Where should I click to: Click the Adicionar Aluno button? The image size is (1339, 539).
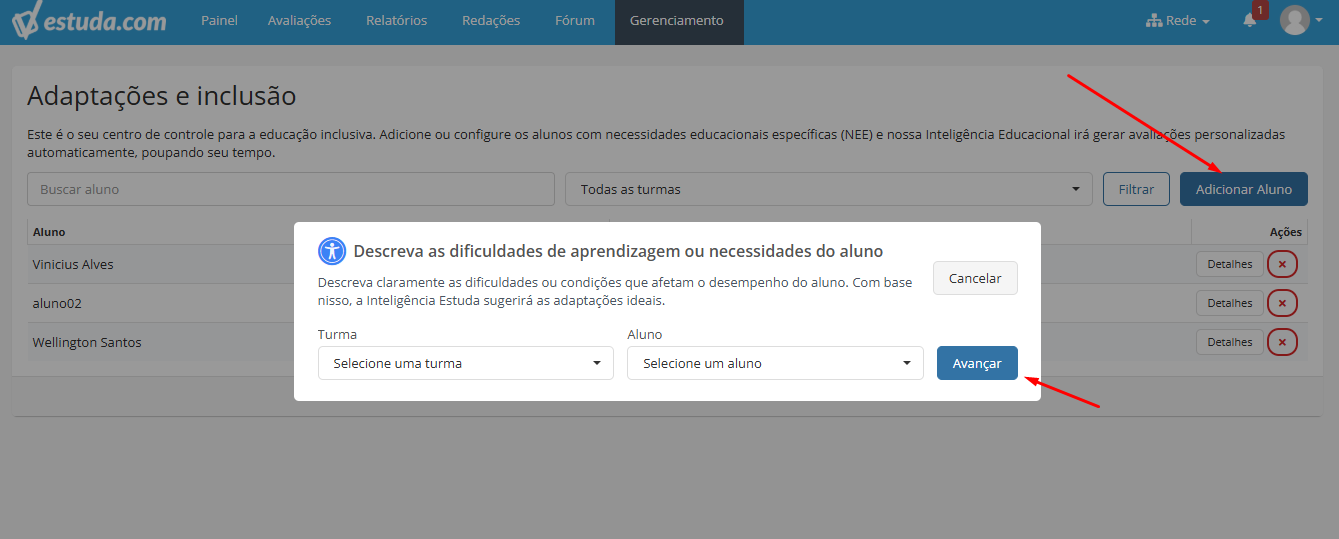pyautogui.click(x=1244, y=189)
